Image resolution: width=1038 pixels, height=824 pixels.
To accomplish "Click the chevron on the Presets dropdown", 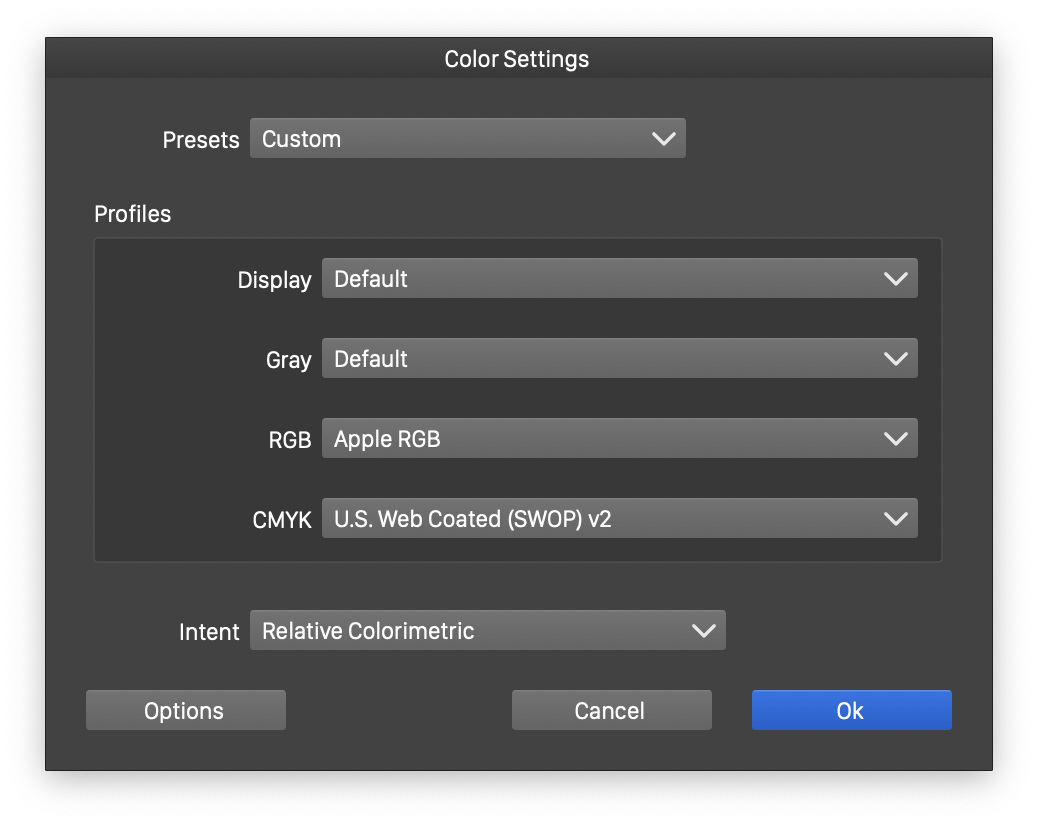I will click(663, 138).
